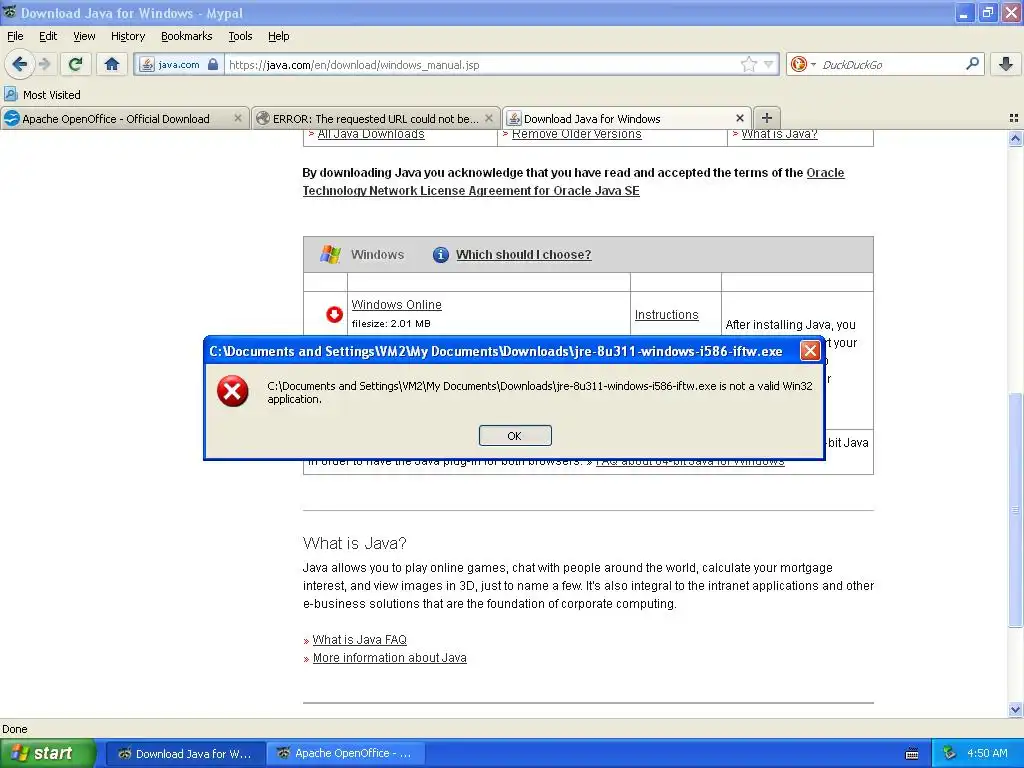The width and height of the screenshot is (1024, 768).
Task: Click the red download arrow icon
Action: pyautogui.click(x=334, y=315)
